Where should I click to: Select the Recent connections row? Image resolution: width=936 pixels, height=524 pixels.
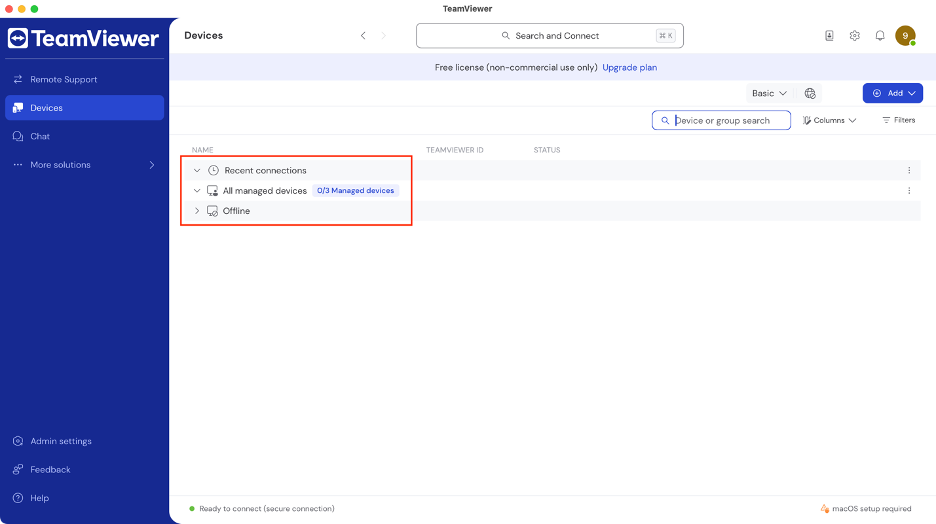[551, 171]
